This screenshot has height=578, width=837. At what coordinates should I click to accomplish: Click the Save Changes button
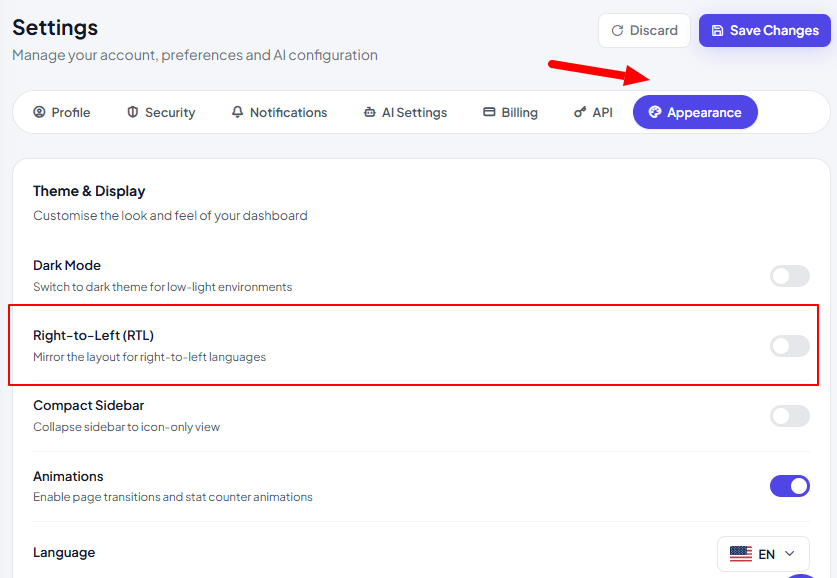(x=764, y=30)
